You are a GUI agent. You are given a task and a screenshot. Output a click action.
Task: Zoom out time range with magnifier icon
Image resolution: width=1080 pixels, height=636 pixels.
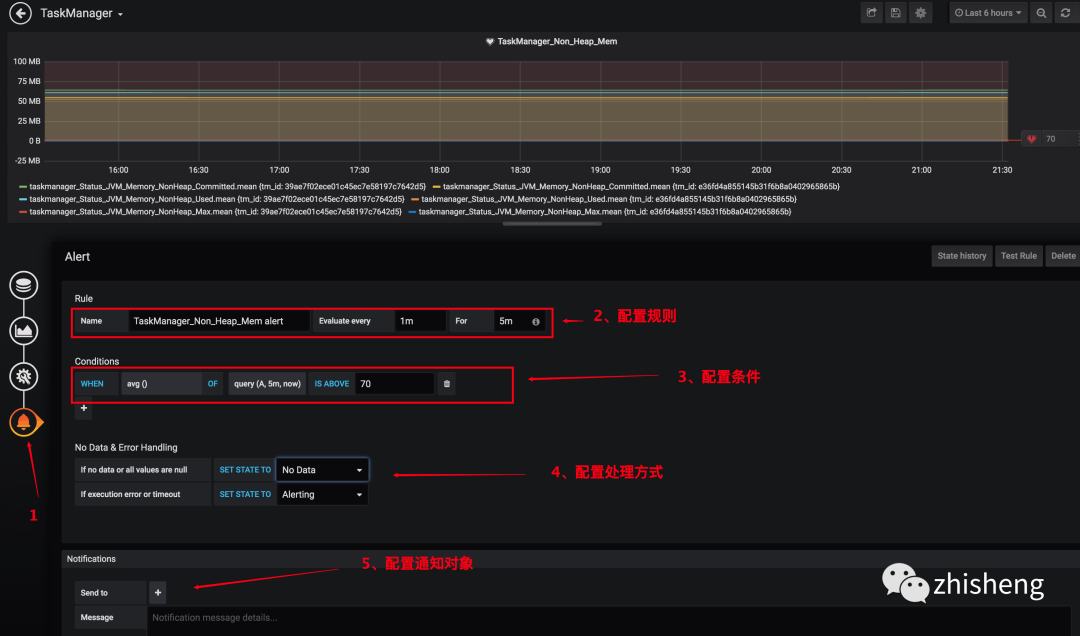tap(1041, 12)
